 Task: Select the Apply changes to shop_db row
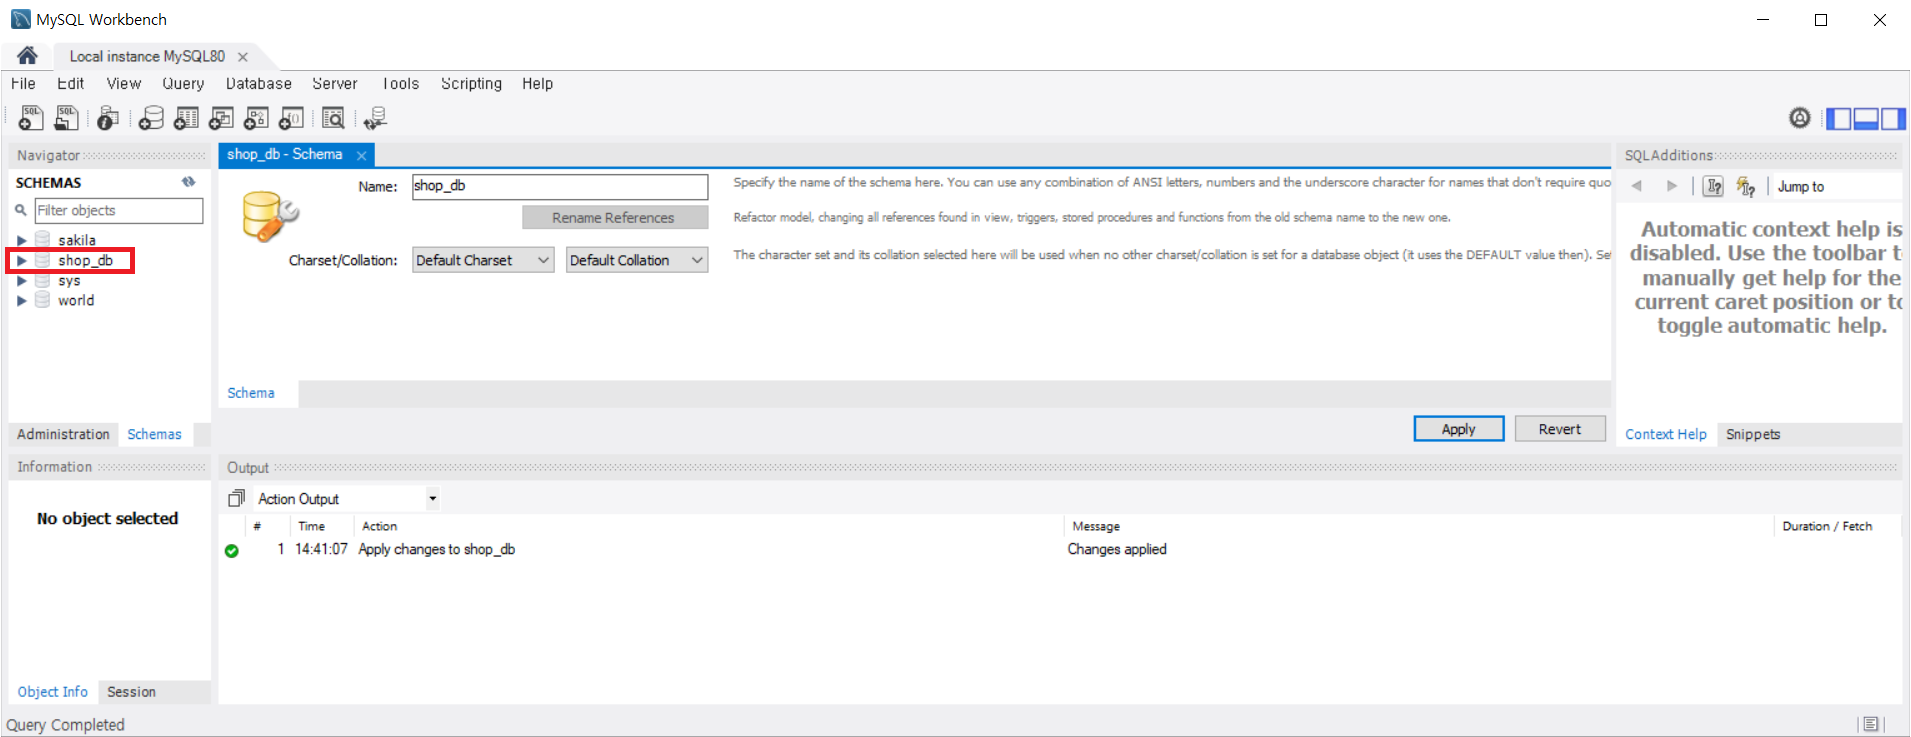tap(1060, 549)
